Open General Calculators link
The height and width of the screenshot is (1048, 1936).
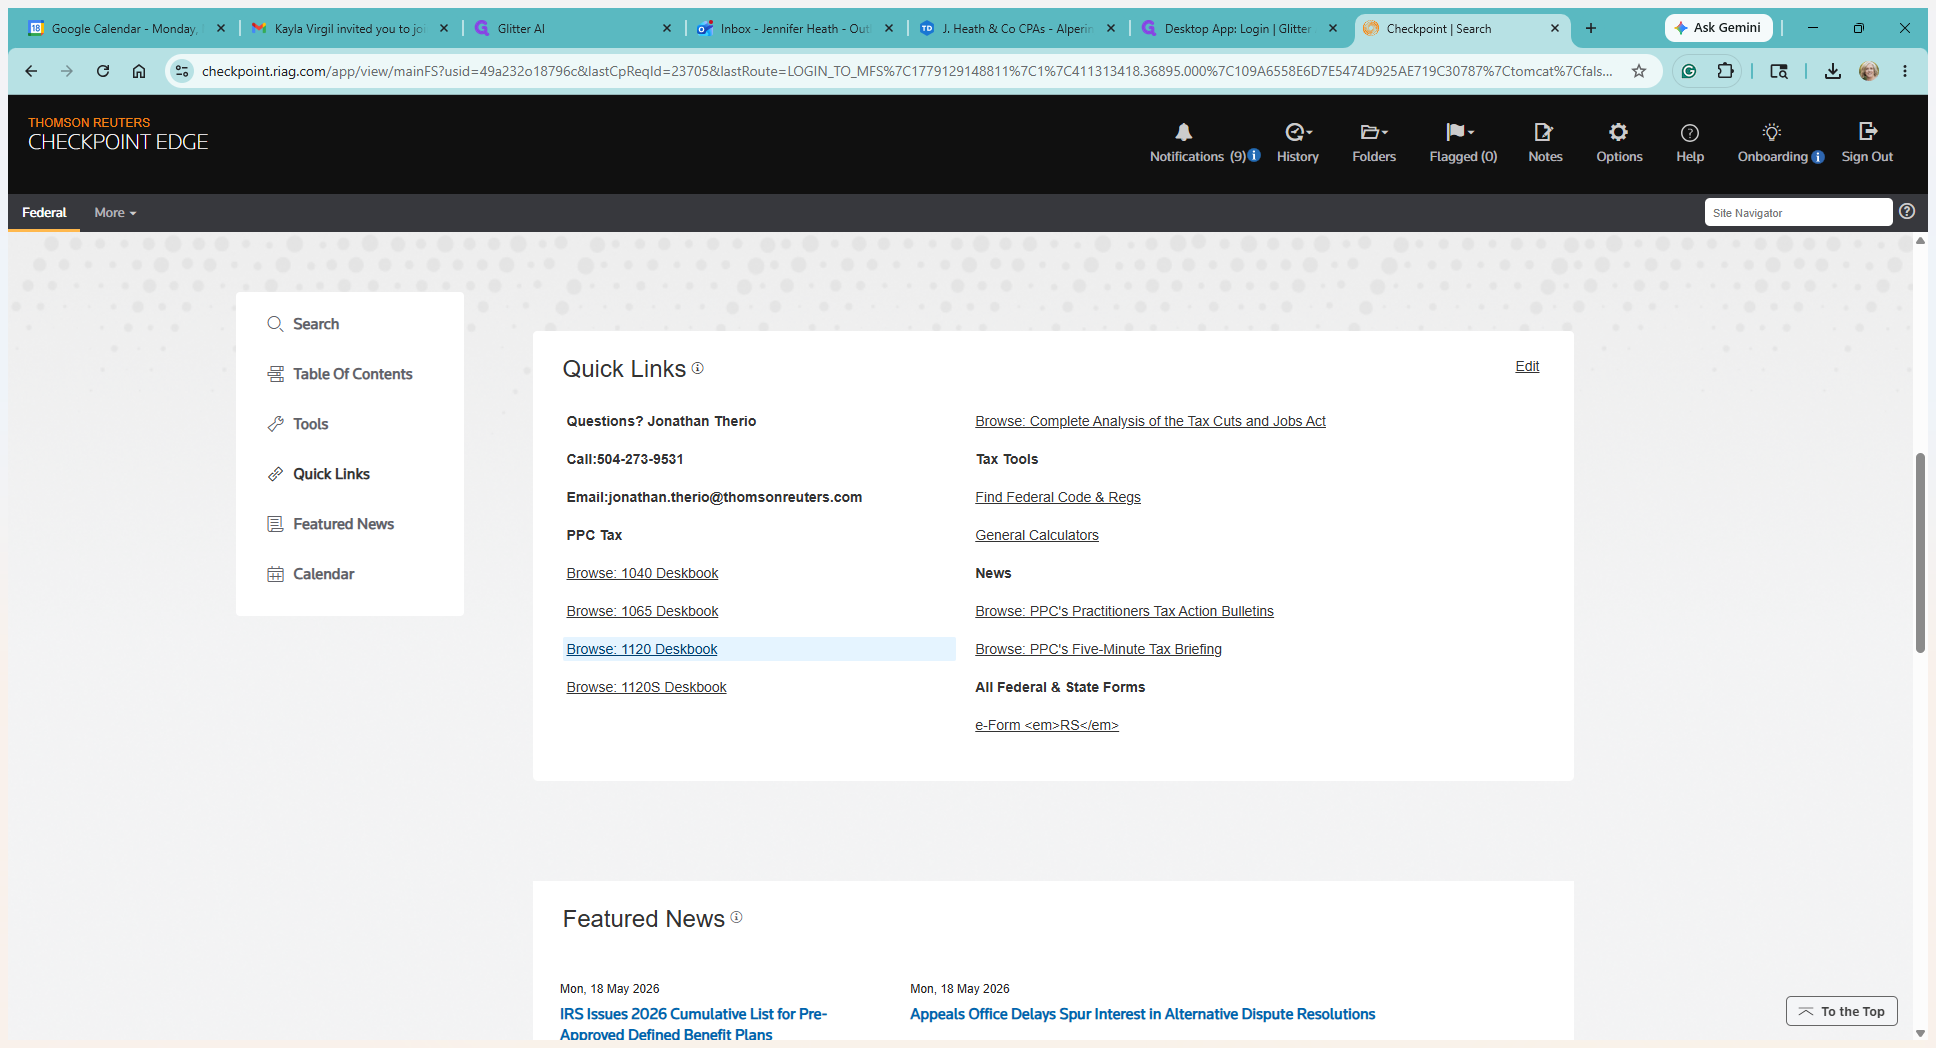(1037, 535)
